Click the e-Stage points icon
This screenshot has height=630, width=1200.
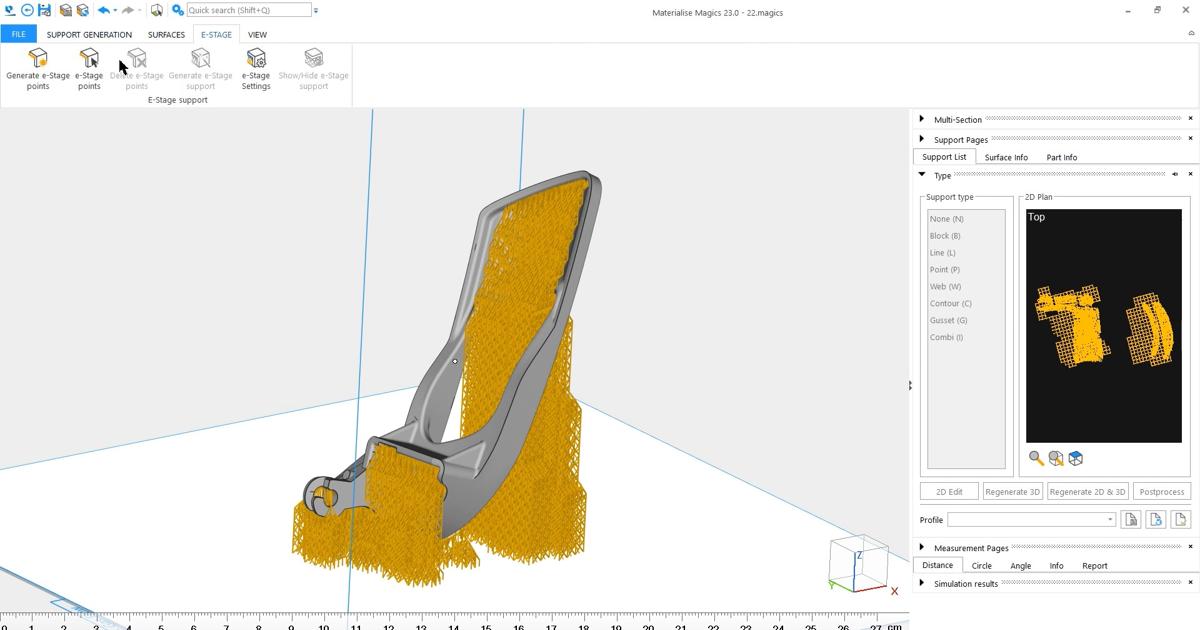pyautogui.click(x=89, y=68)
